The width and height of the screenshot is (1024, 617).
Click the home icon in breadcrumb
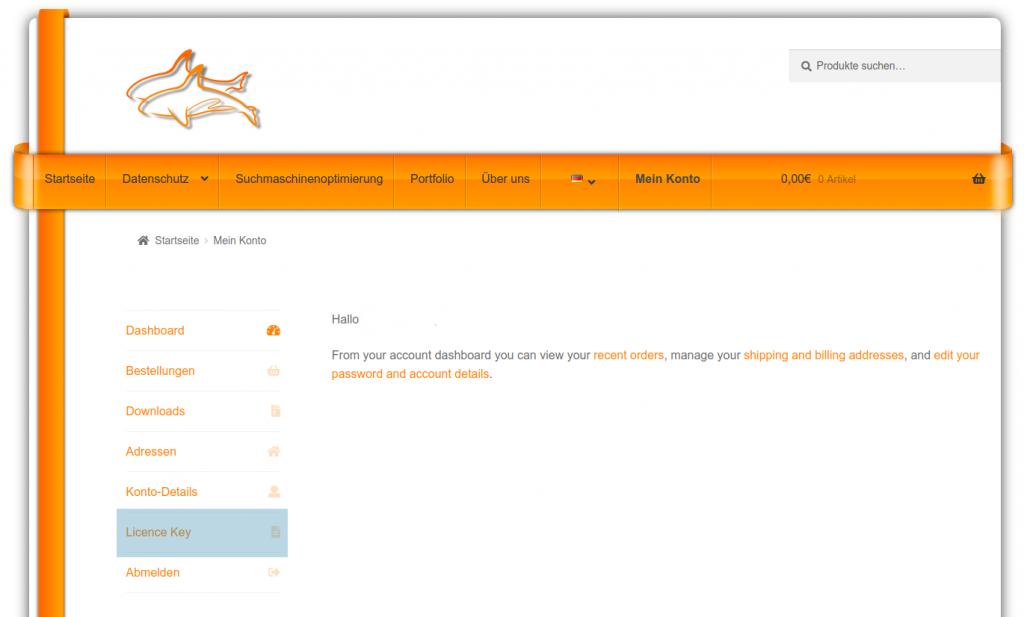(x=143, y=241)
